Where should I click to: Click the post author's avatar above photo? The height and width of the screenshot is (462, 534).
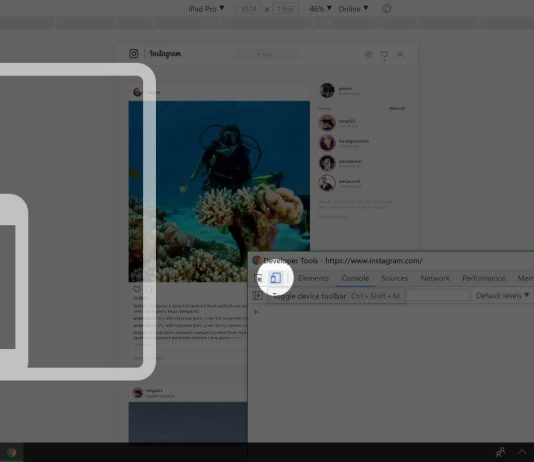(137, 92)
